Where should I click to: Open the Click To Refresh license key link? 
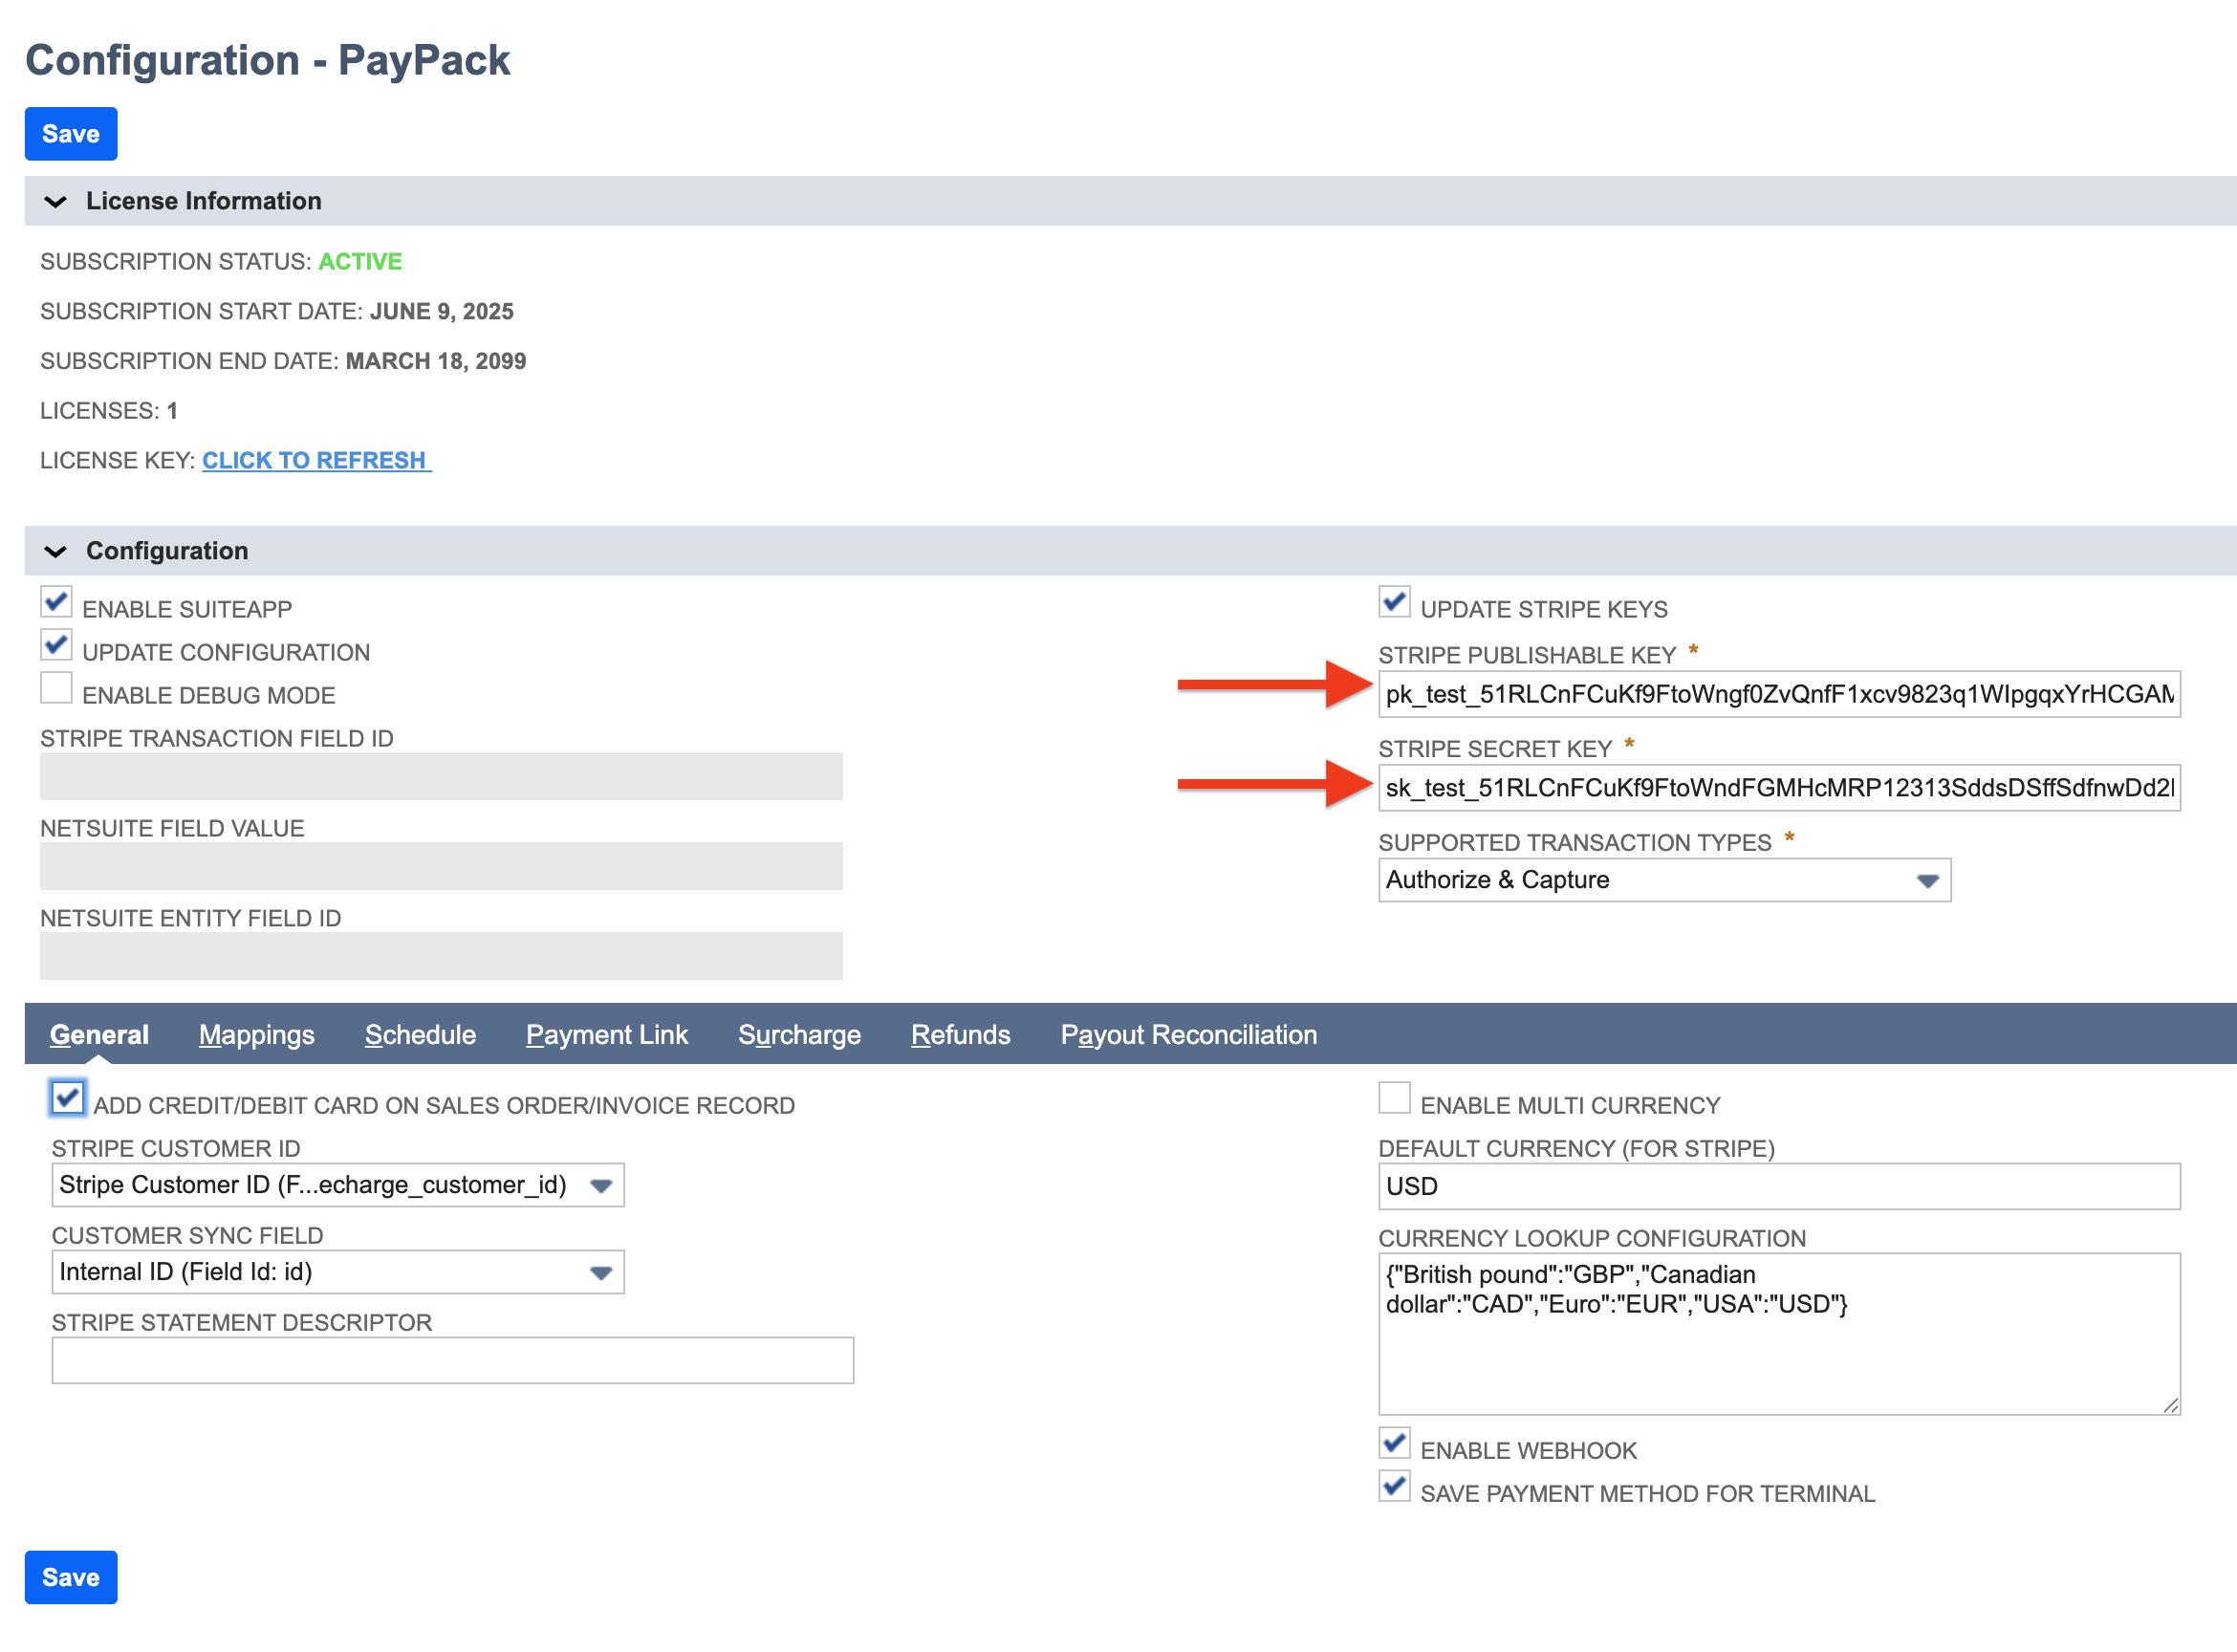[316, 460]
